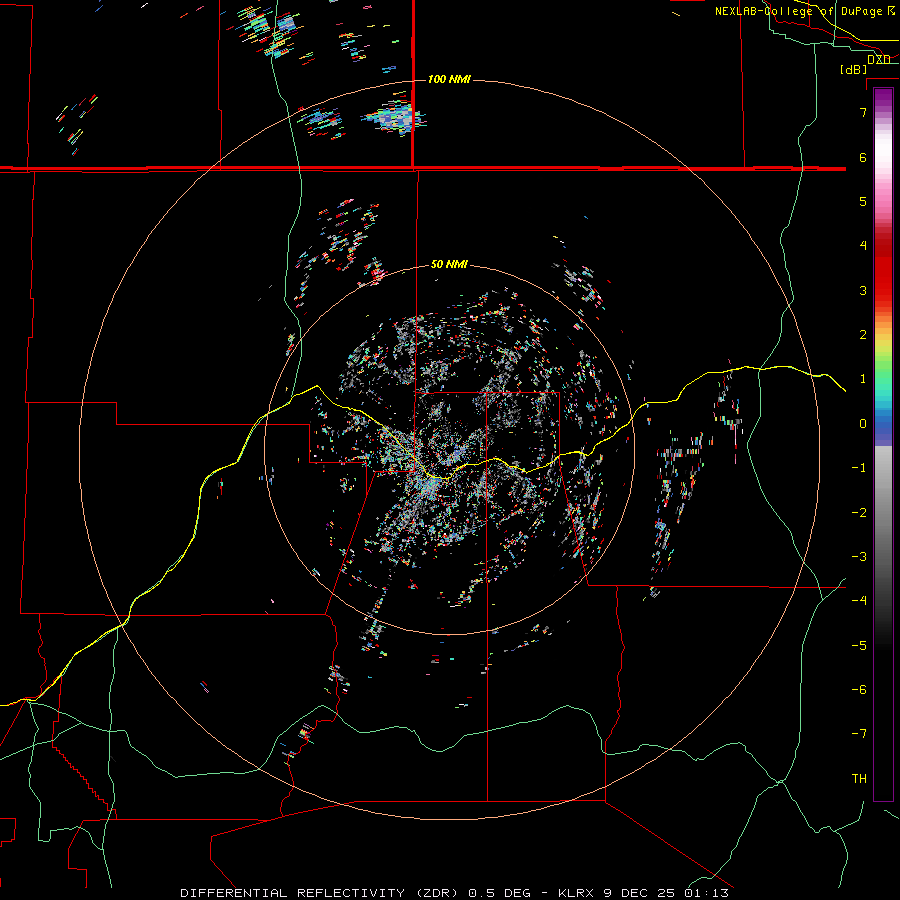The width and height of the screenshot is (900, 900).
Task: Click the 6 value on the color scale
Action: tap(863, 157)
